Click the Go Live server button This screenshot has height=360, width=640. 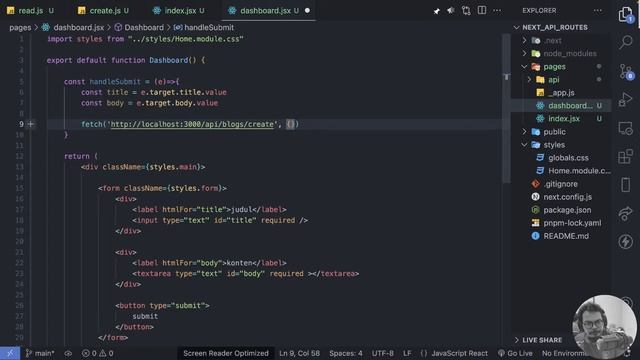(515, 353)
